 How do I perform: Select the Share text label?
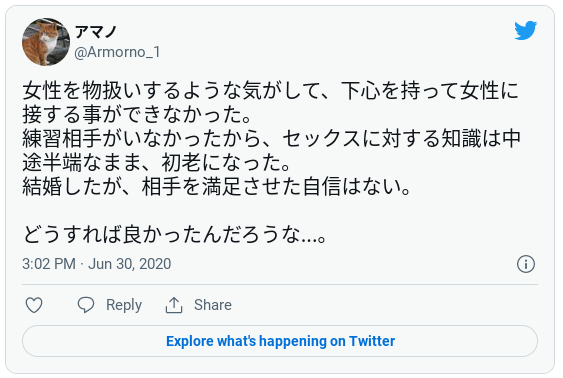tap(213, 305)
